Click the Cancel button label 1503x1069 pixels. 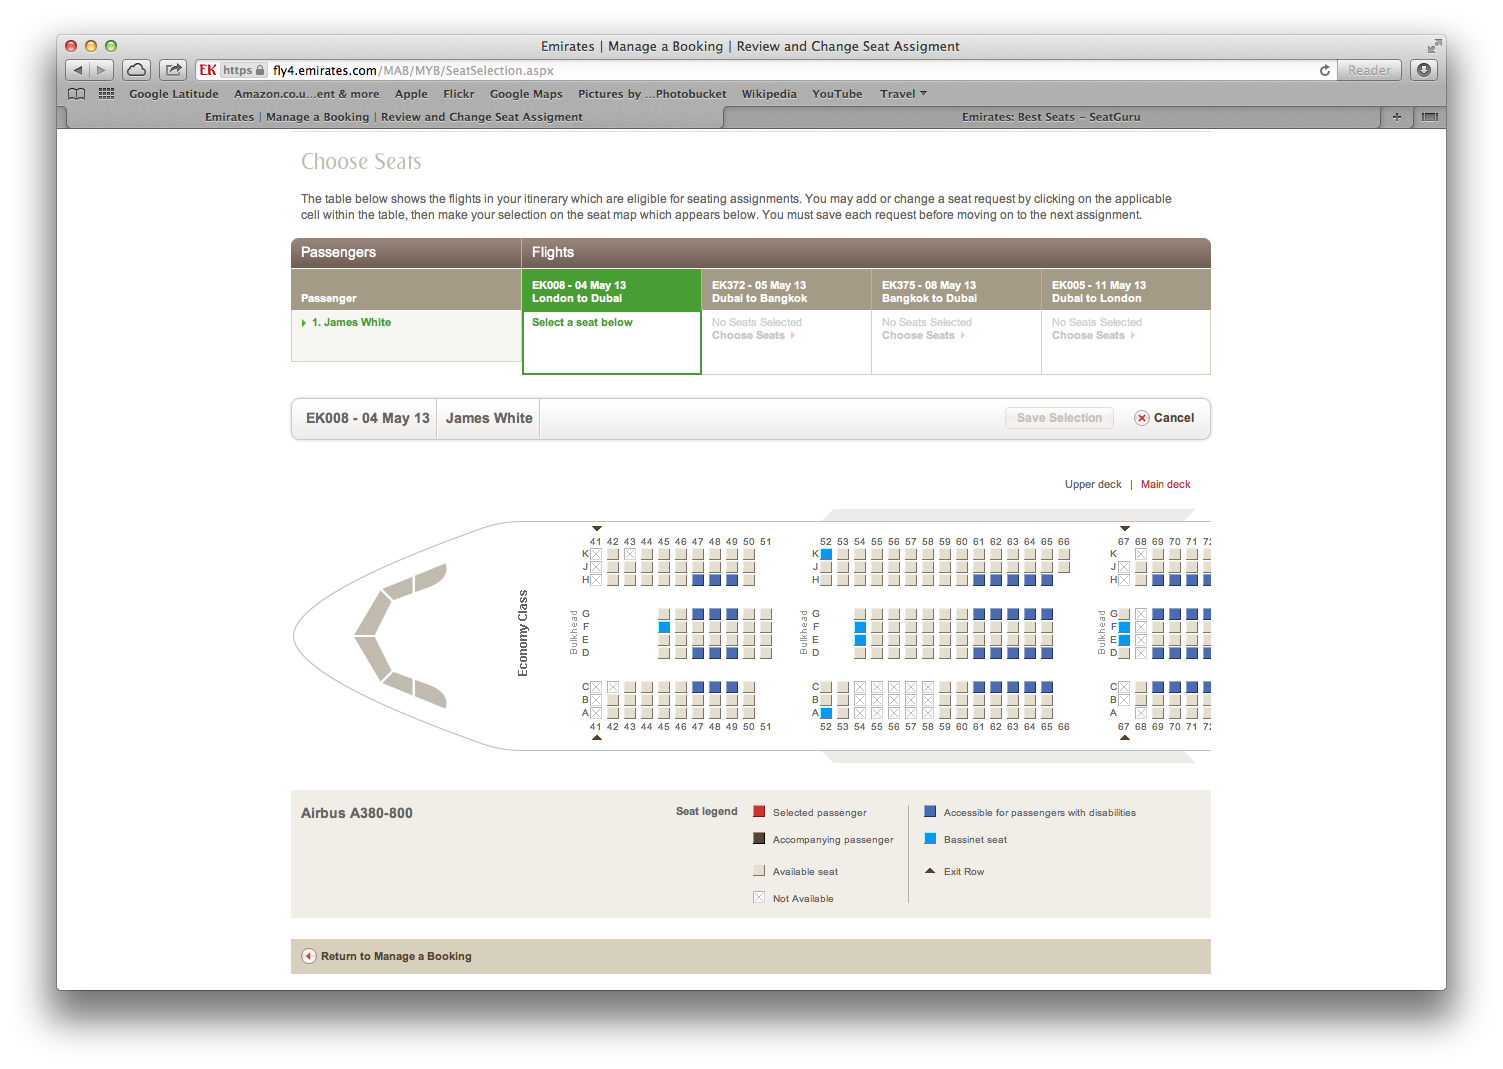coord(1174,418)
